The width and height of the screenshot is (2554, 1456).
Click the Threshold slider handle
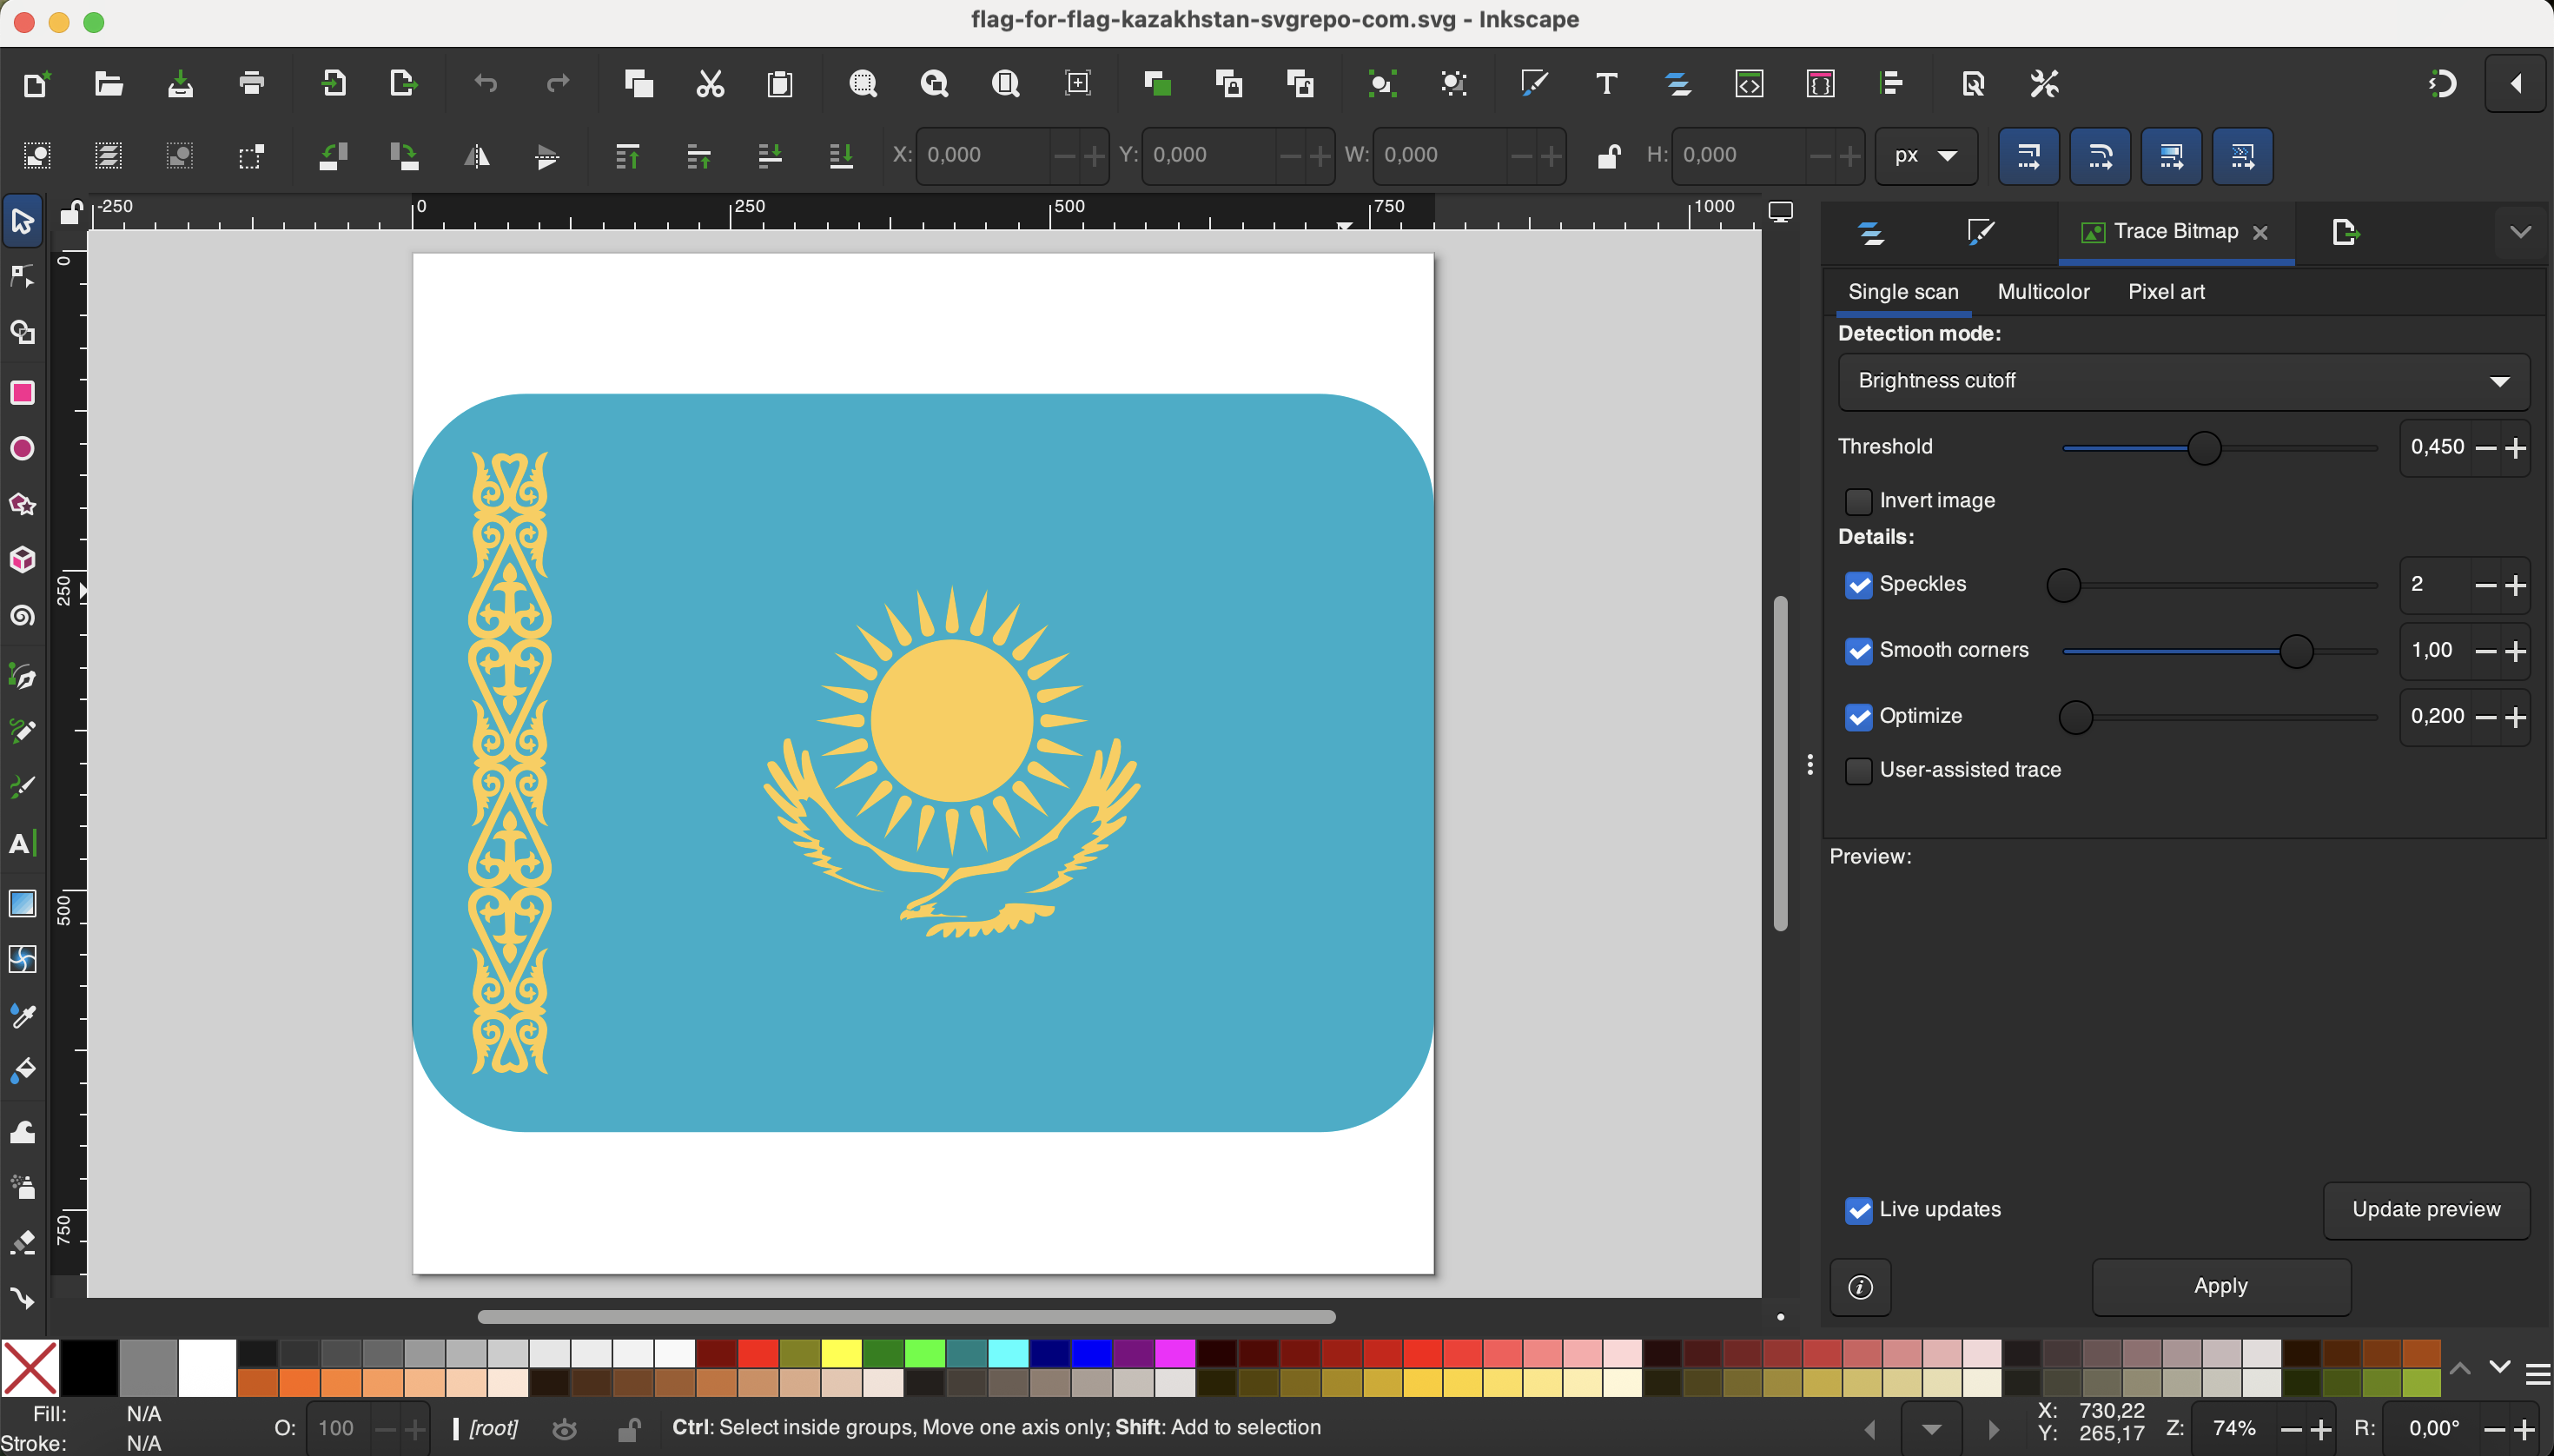[2203, 448]
